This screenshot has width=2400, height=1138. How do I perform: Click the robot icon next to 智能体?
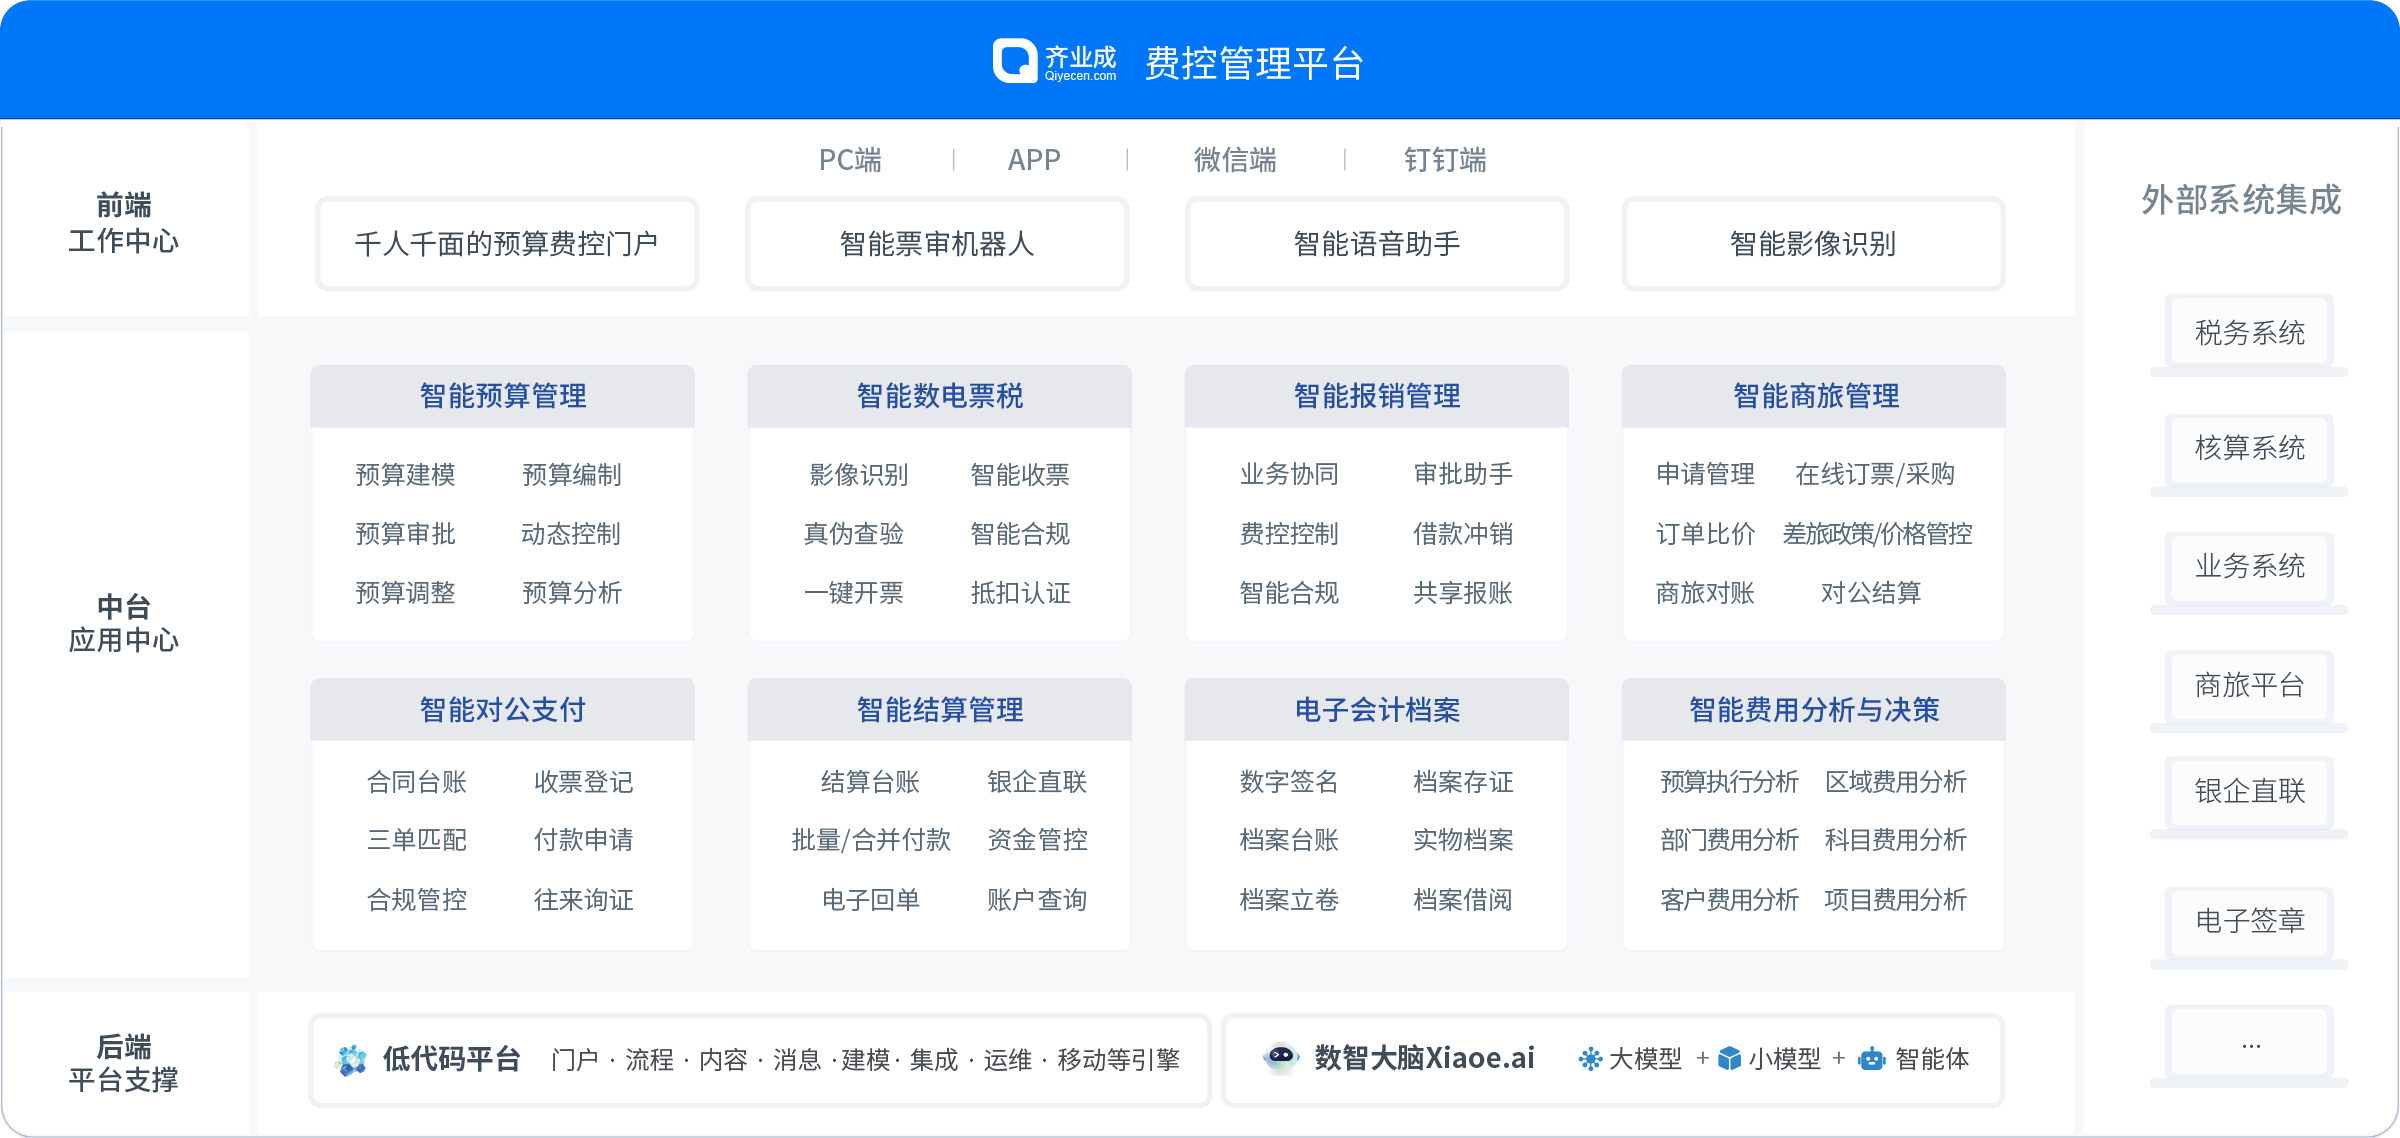[1874, 1059]
